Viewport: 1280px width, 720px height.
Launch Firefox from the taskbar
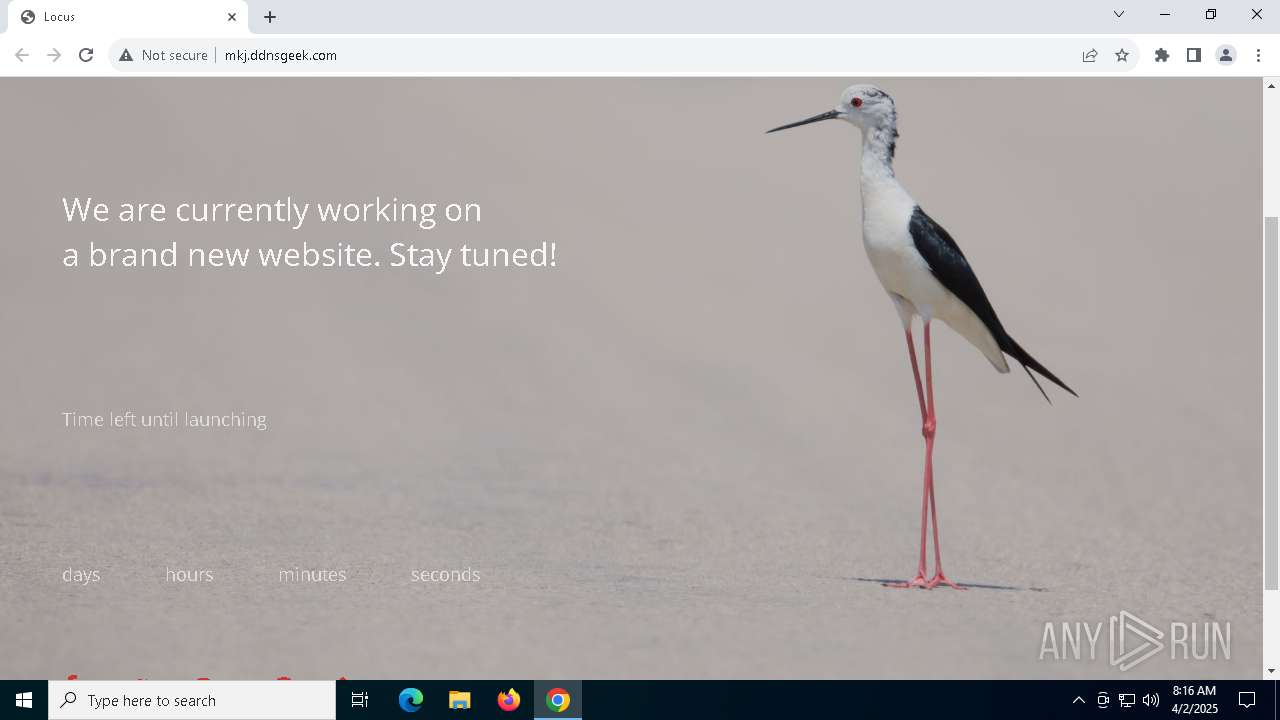pos(509,700)
